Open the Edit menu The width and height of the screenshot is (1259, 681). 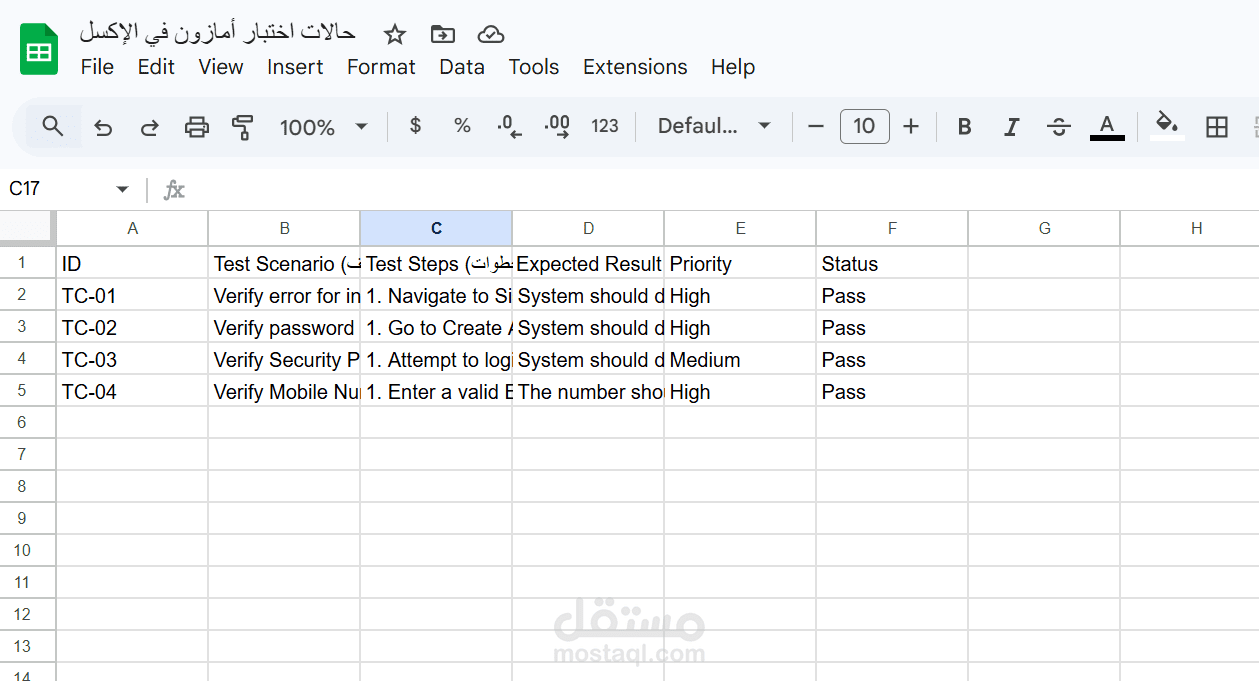[156, 67]
